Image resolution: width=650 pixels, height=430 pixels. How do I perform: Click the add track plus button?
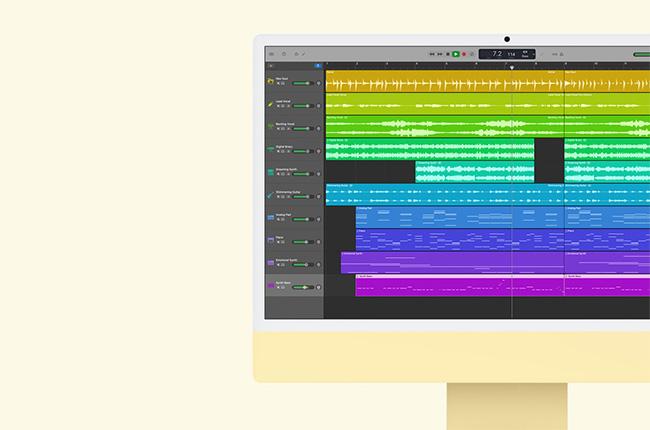(x=271, y=65)
